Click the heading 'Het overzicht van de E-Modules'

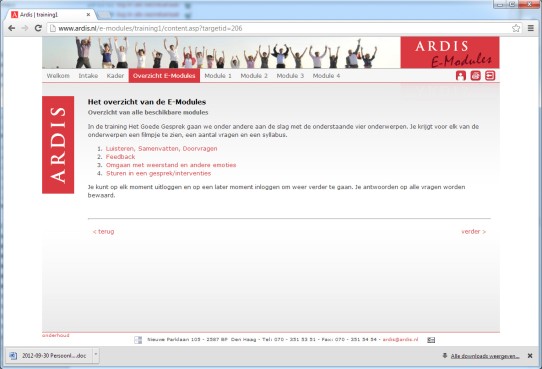[147, 102]
